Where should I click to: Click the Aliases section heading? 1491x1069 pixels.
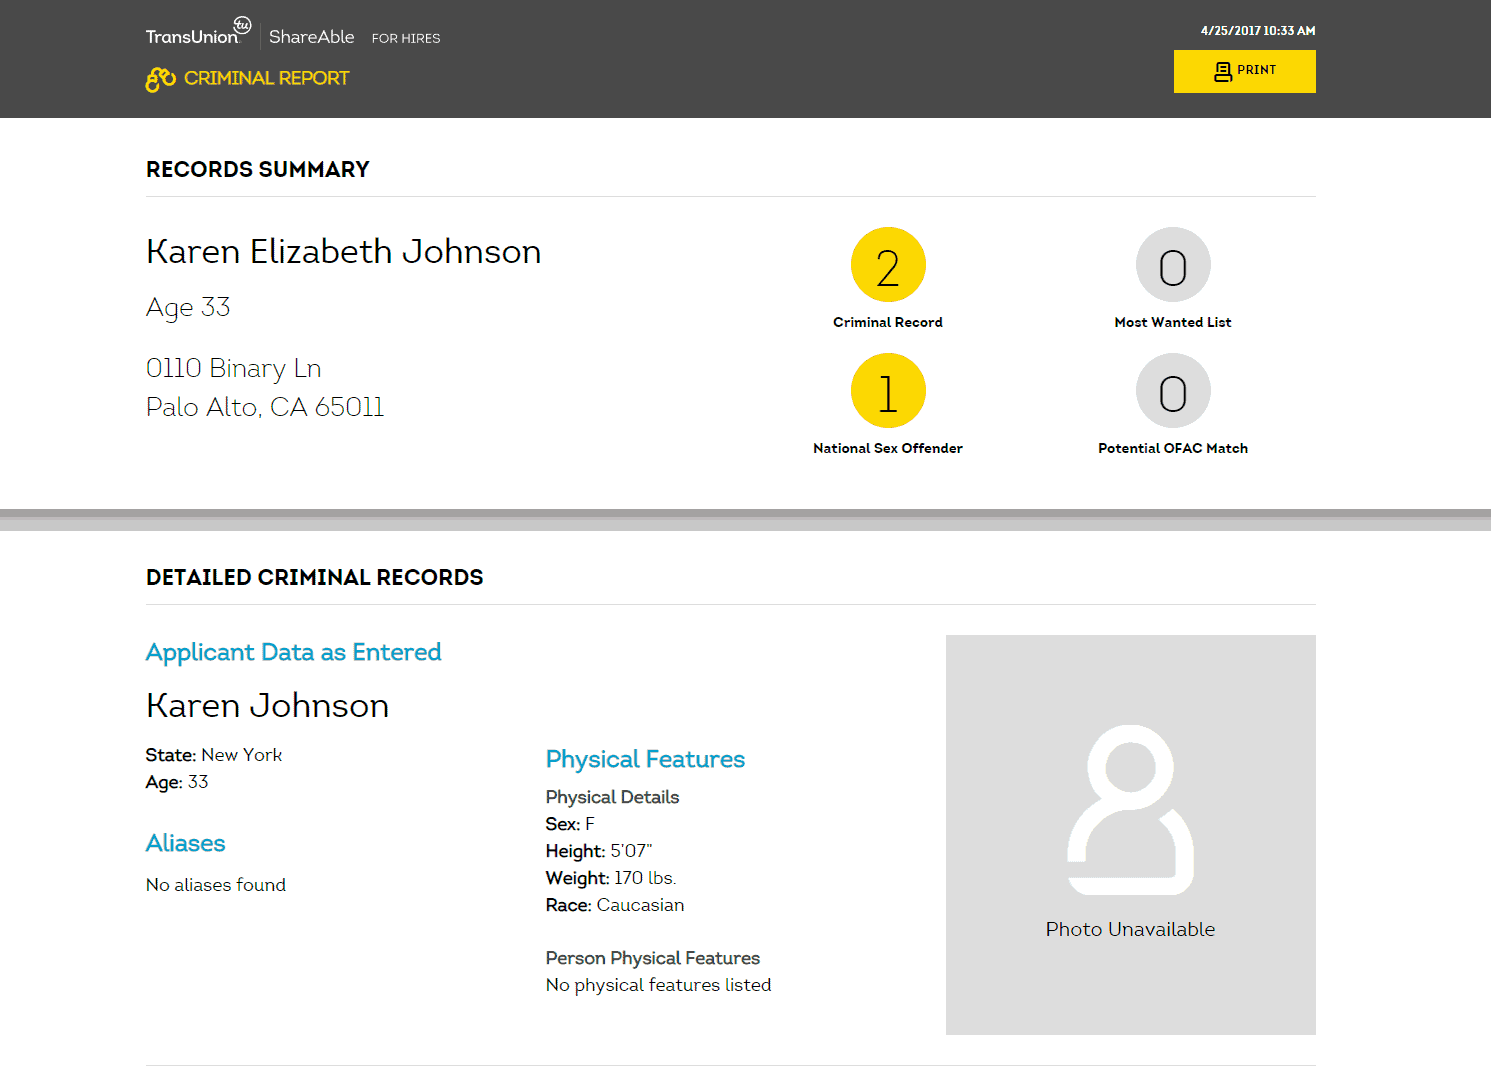pyautogui.click(x=186, y=843)
